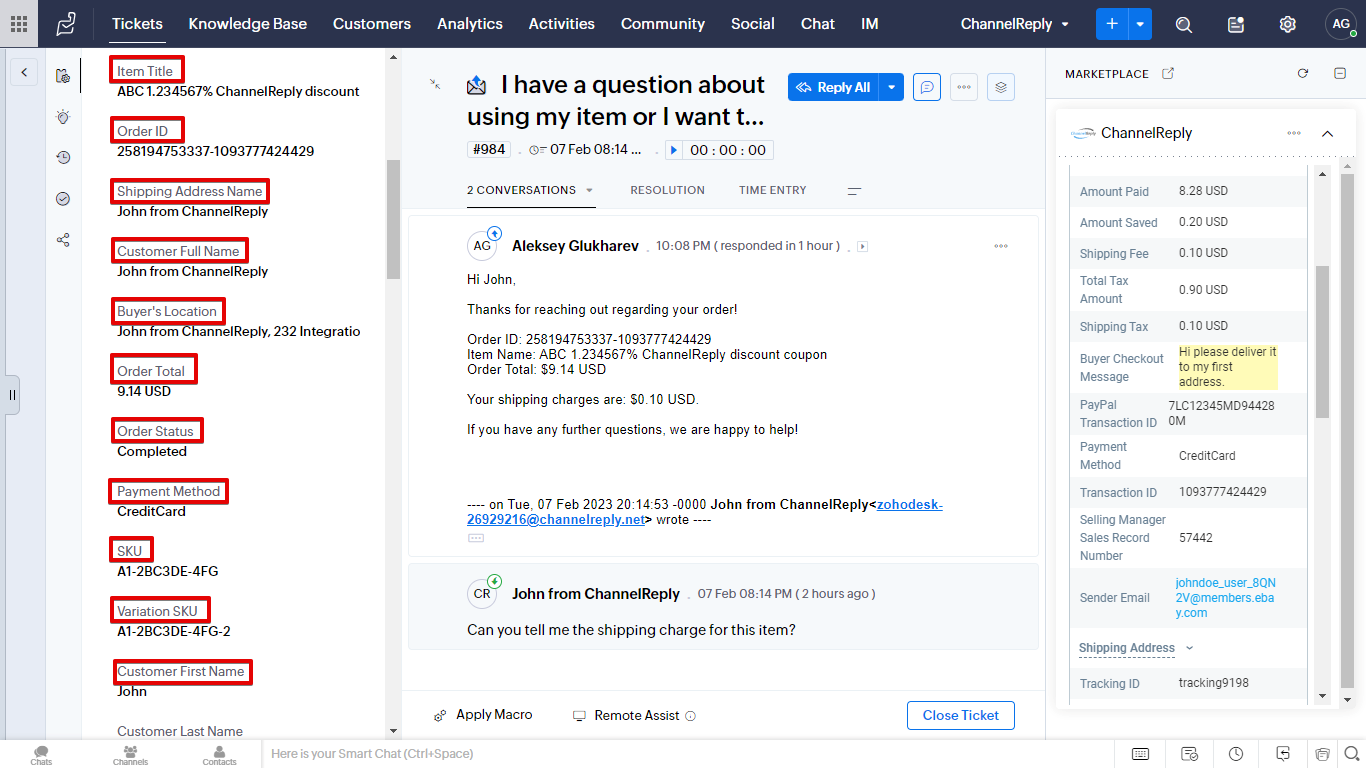
Task: Click the email channel icon by subject
Action: coord(477,86)
